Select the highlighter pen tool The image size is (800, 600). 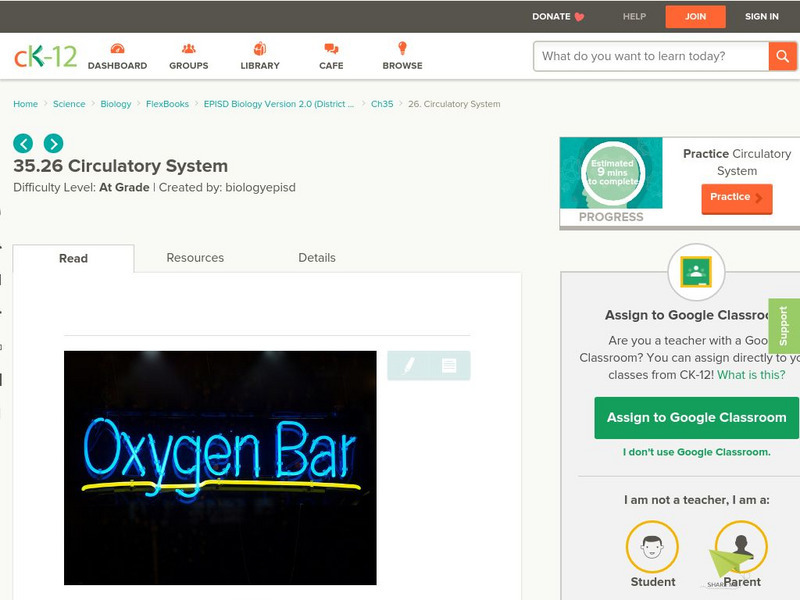pyautogui.click(x=409, y=366)
